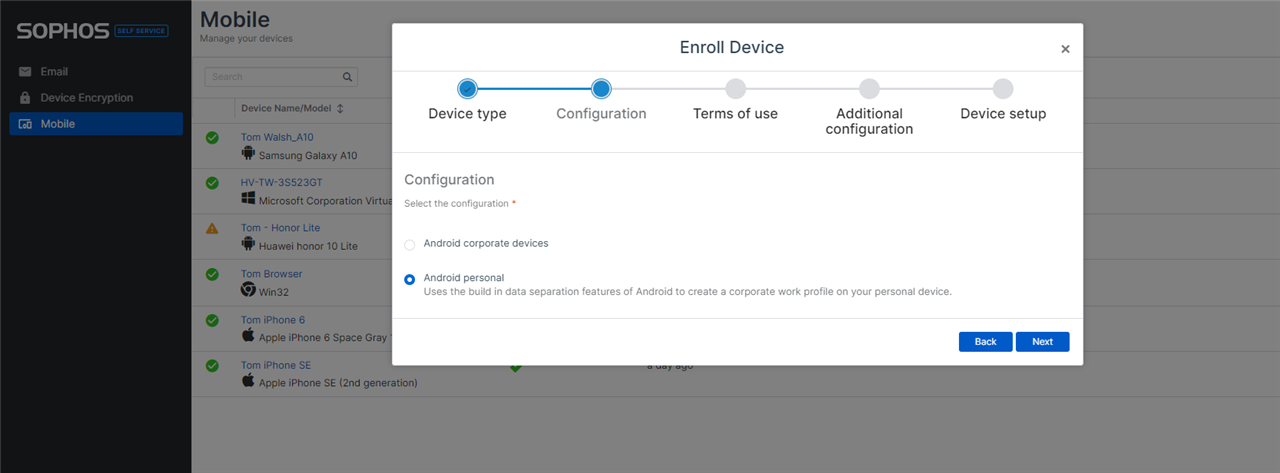The width and height of the screenshot is (1280, 473).
Task: Click Apple icon beside iPhone 6 Space Gray
Action: click(248, 336)
